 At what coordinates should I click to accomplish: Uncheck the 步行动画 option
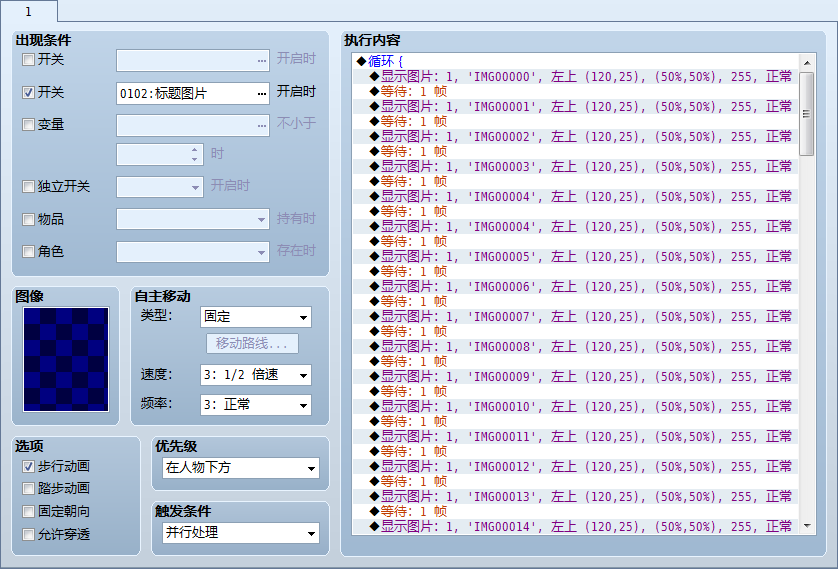(x=28, y=466)
